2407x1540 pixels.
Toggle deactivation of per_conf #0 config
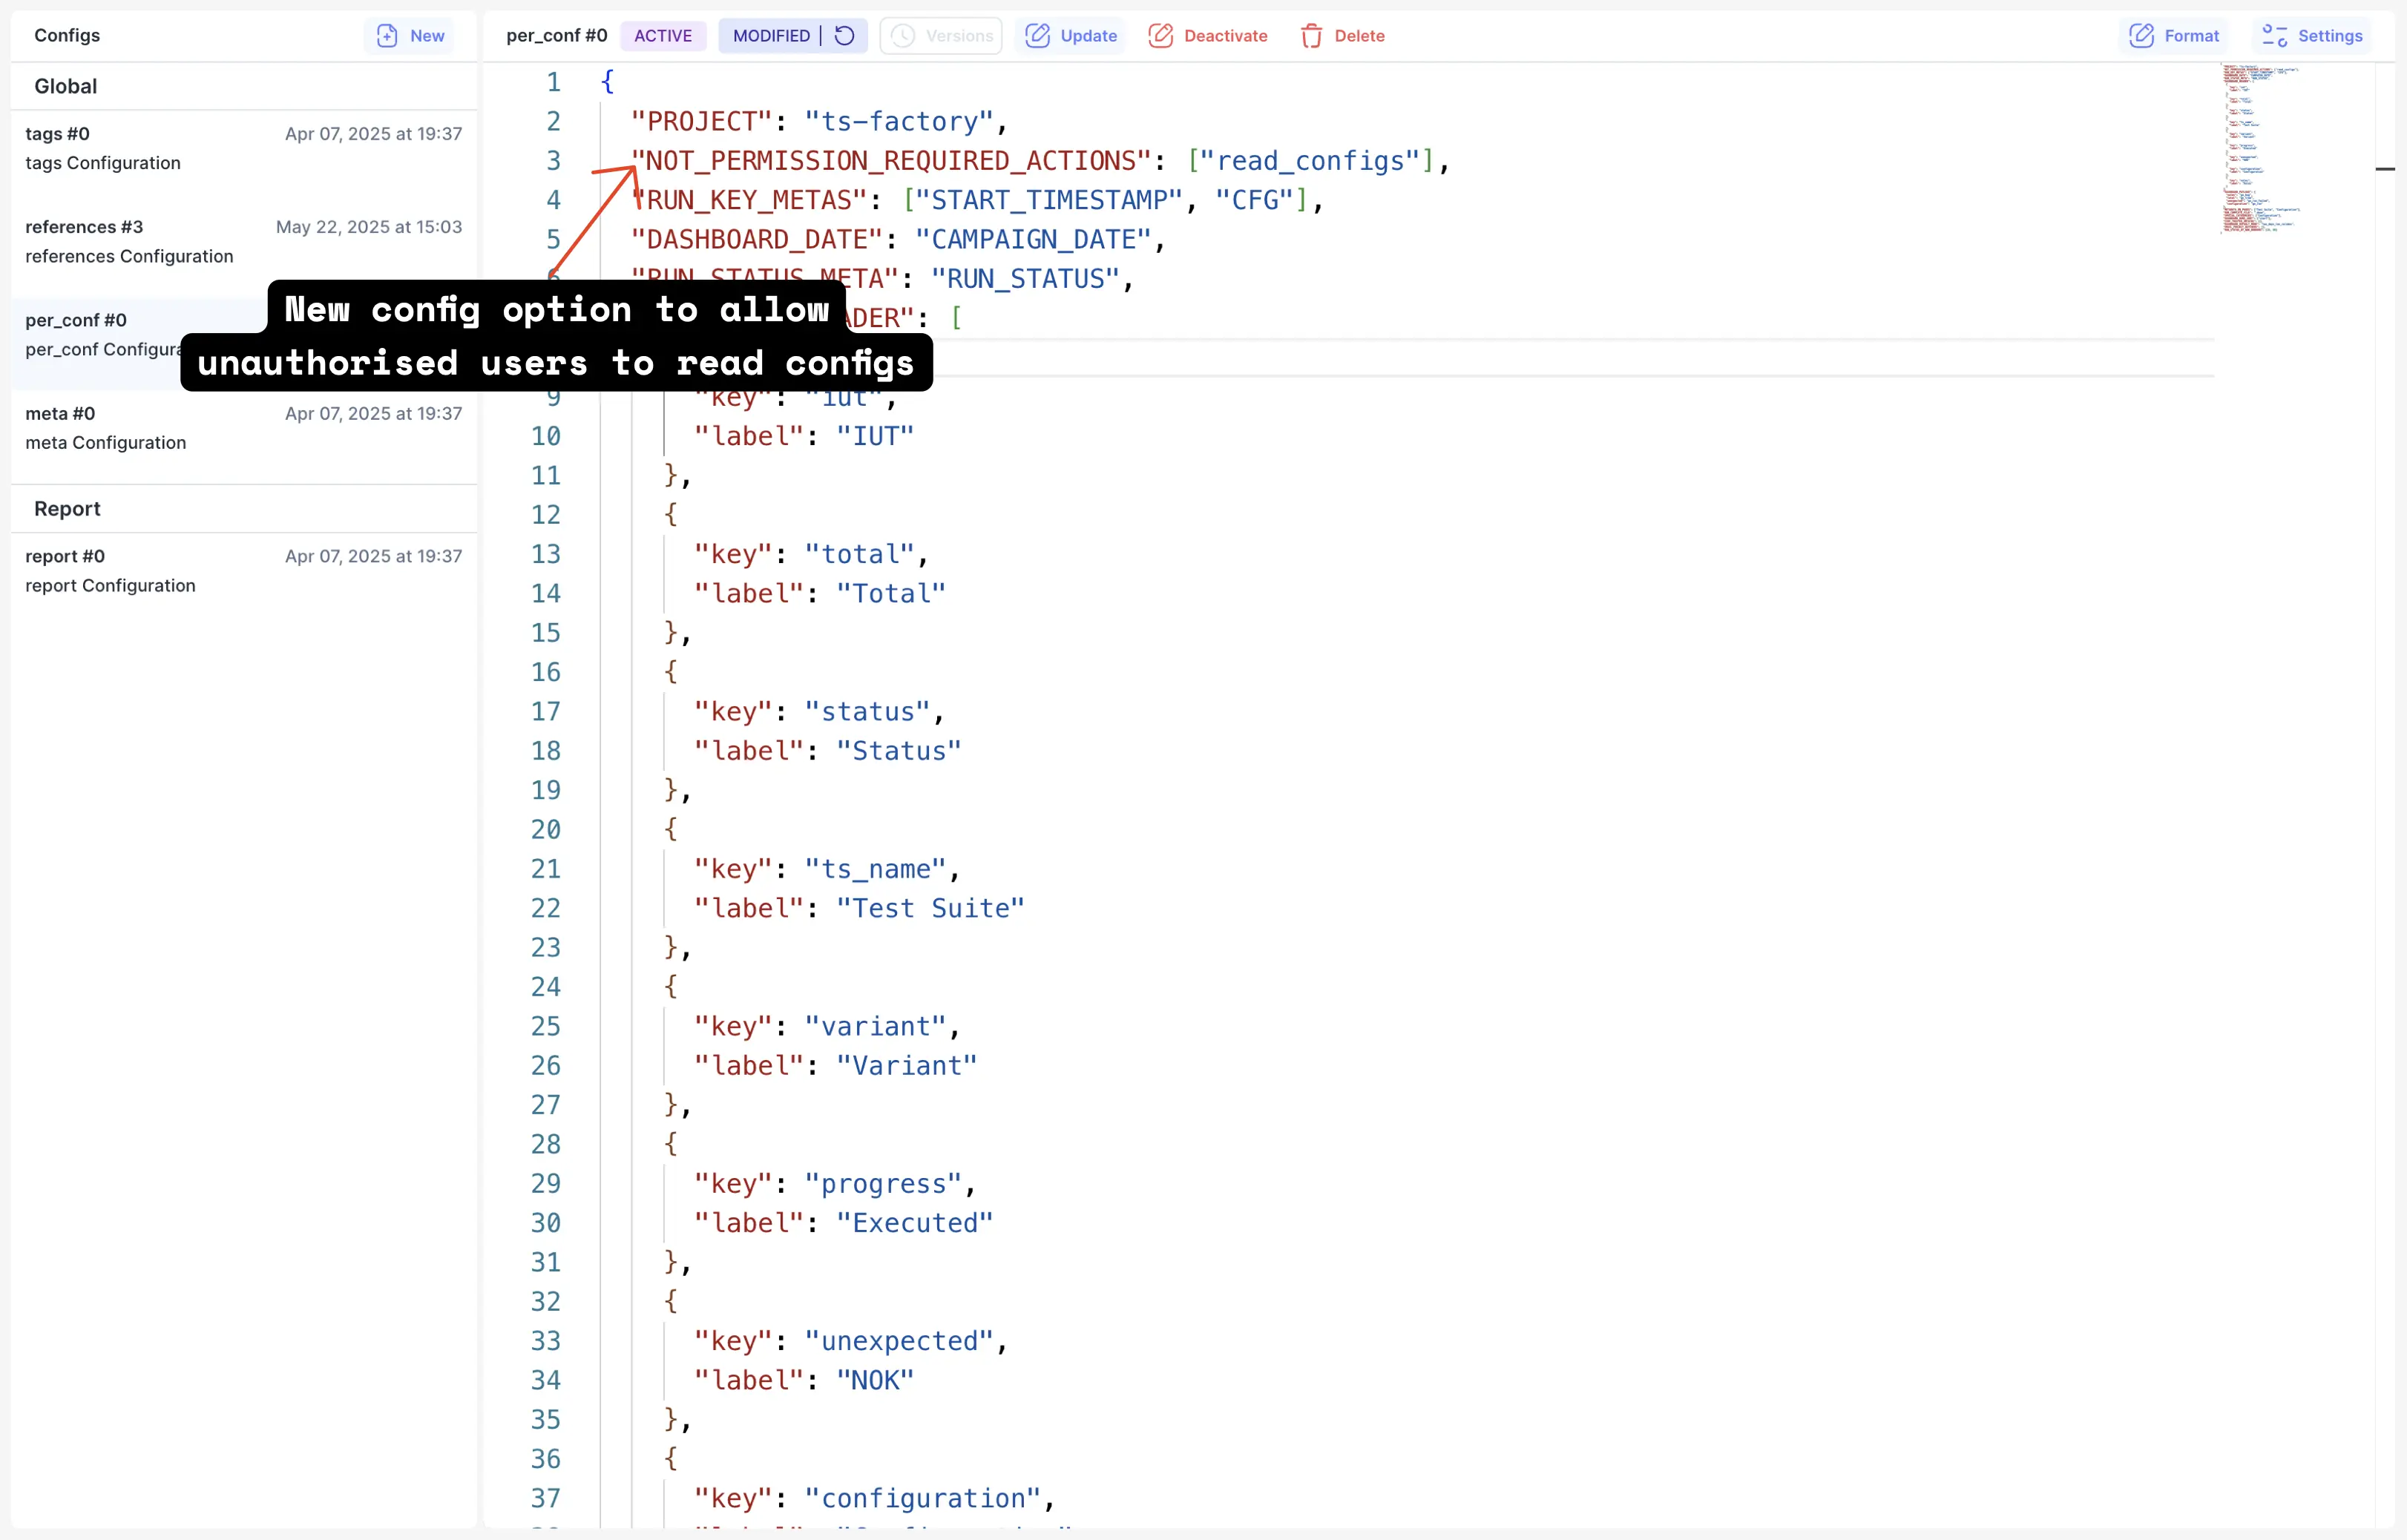coord(1207,35)
